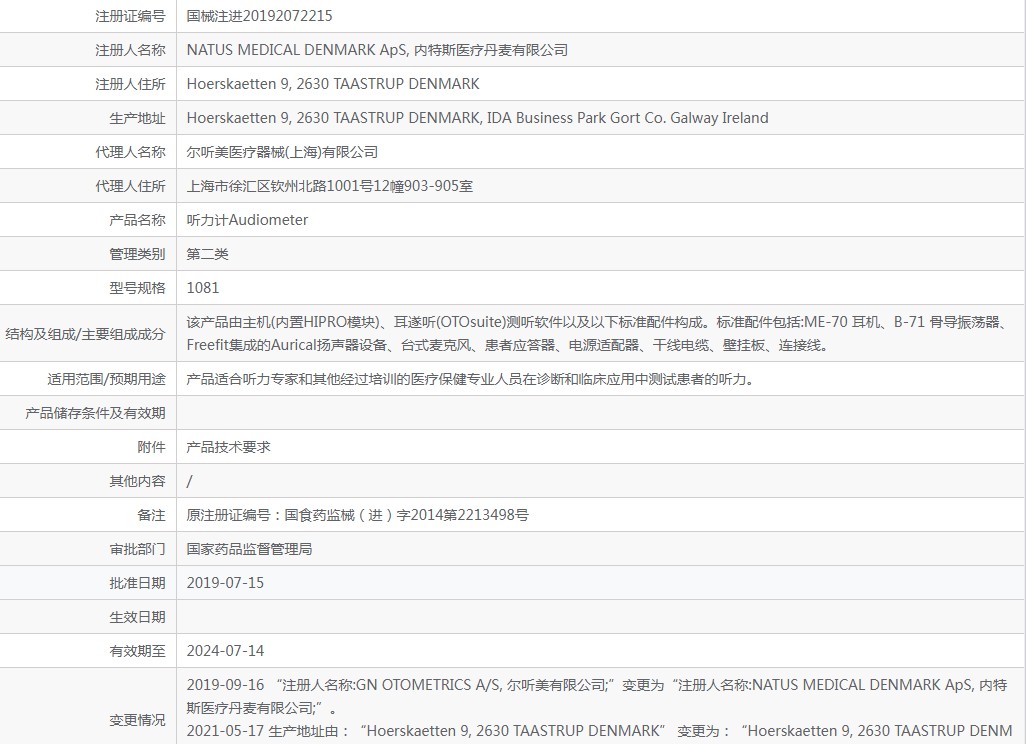Viewport: 1029px width, 744px height.
Task: Select registrant address value in the 注册人住所 row
Action: coord(333,84)
